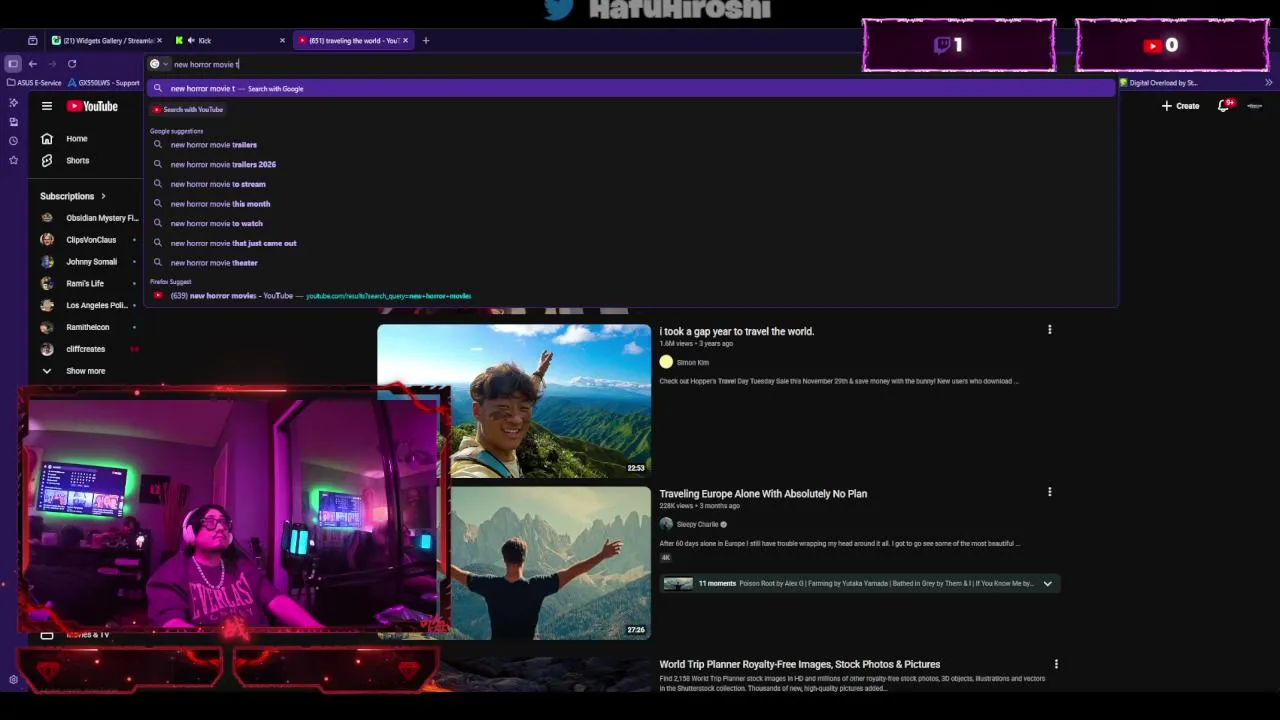The width and height of the screenshot is (1280, 720).
Task: Open 'Traveling Europe Alone With Absolutely No Plan' title
Action: click(x=763, y=494)
